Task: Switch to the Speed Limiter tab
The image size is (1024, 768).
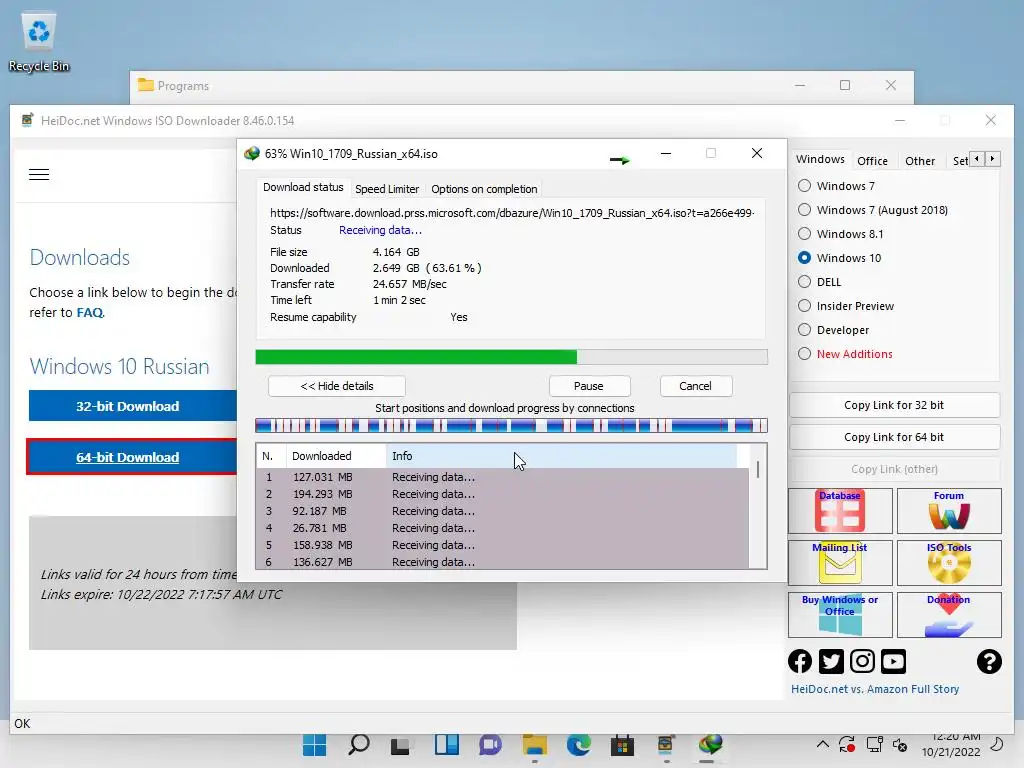Action: click(387, 189)
